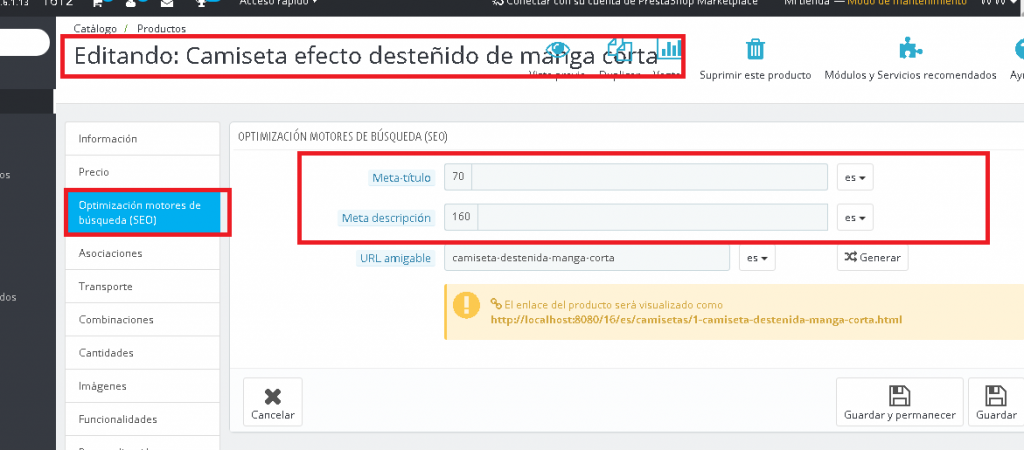The width and height of the screenshot is (1024, 450).
Task: Click the Cancelar X icon button
Action: 272,403
